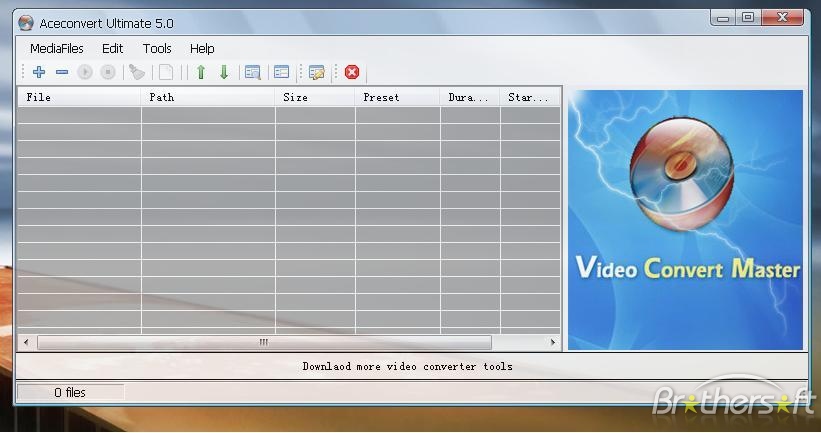Click Downlaod more video converter tools link
Screen dimensions: 821x433
[x=407, y=367]
